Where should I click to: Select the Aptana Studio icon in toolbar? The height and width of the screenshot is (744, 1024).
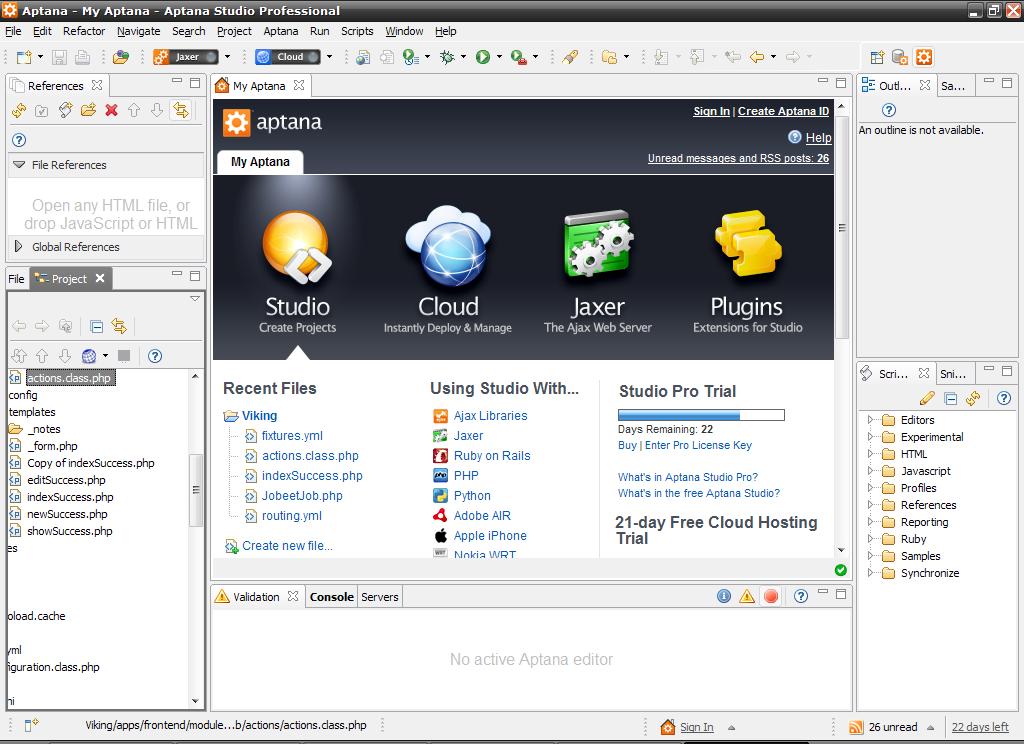coord(922,57)
